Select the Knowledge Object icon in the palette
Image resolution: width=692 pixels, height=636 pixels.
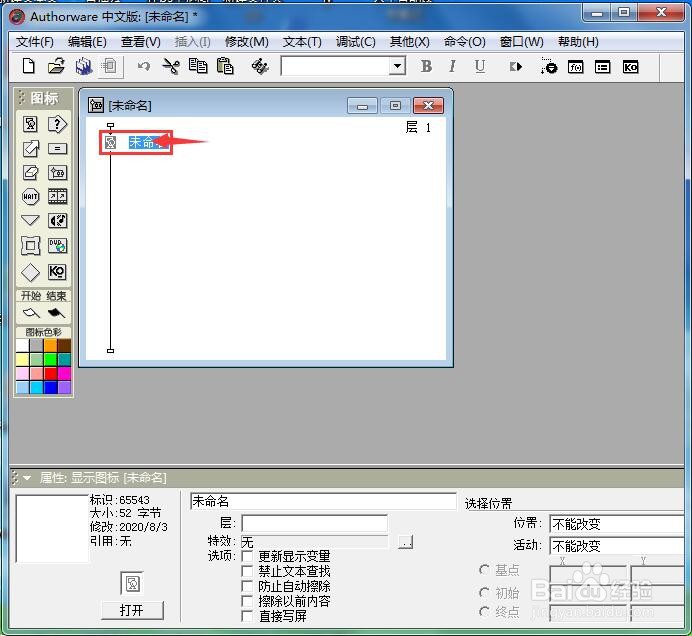pyautogui.click(x=57, y=271)
